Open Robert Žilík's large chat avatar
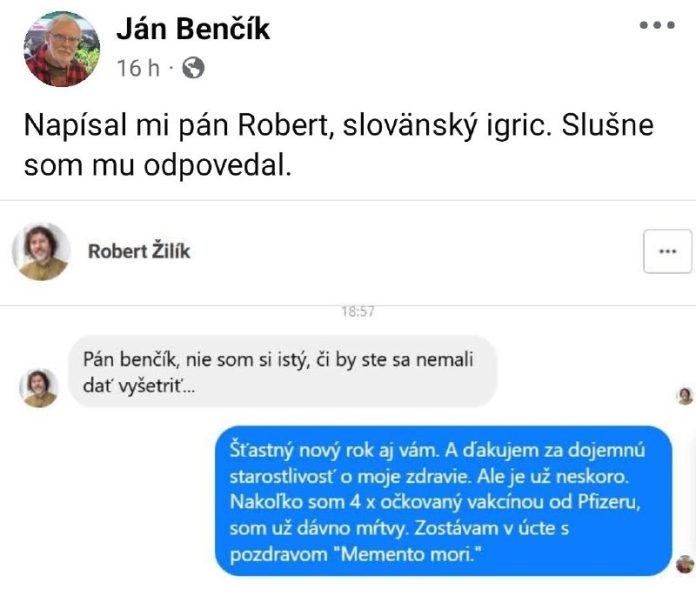 coord(41,252)
